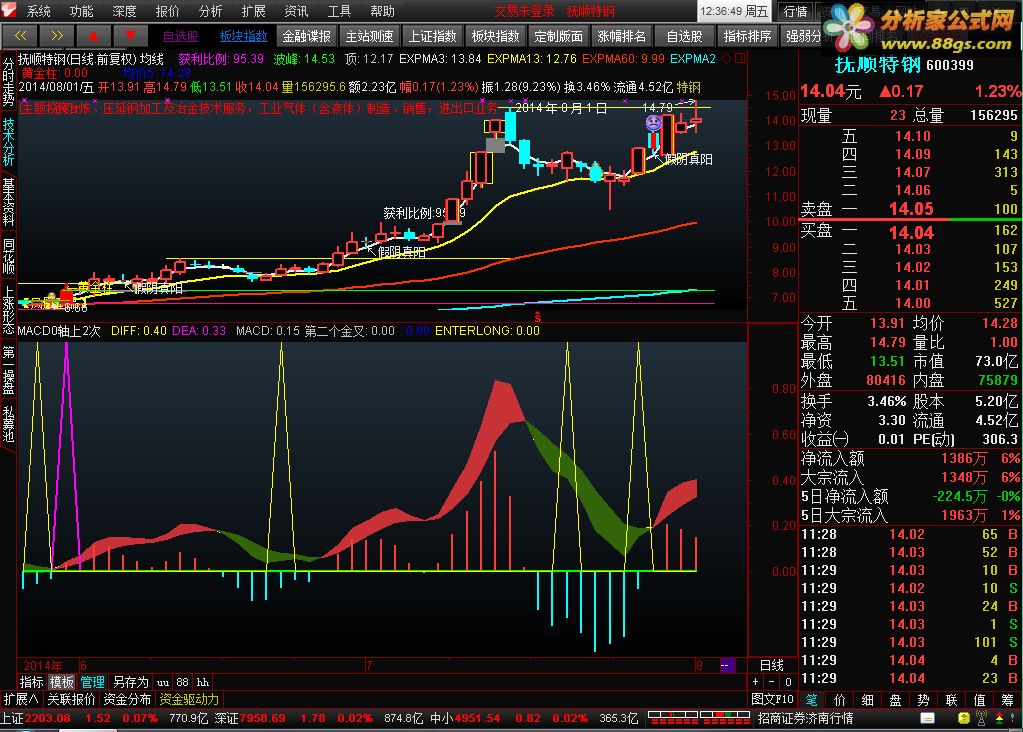Viewport: 1023px width, 732px height.
Task: Click the yellow cylinder icon in status bar
Action: pos(964,718)
